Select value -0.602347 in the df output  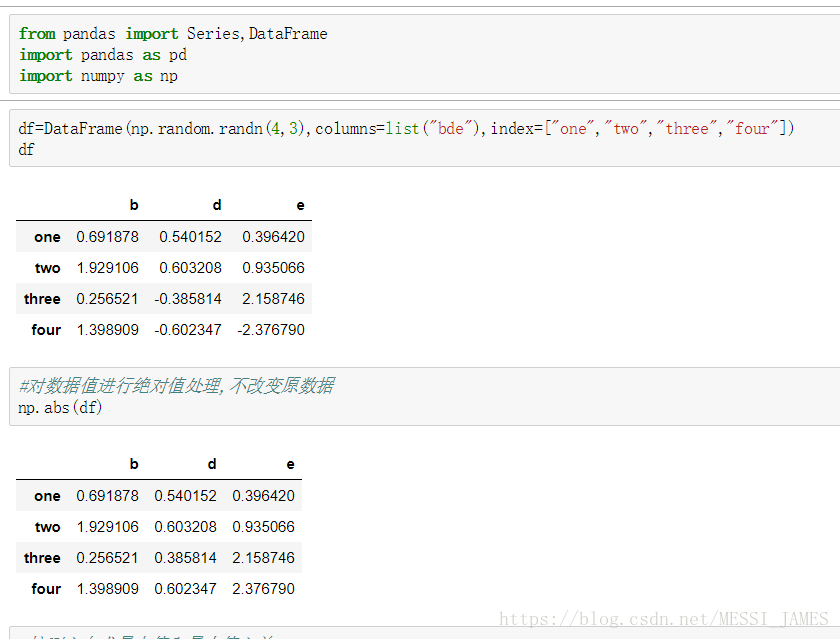(x=188, y=330)
